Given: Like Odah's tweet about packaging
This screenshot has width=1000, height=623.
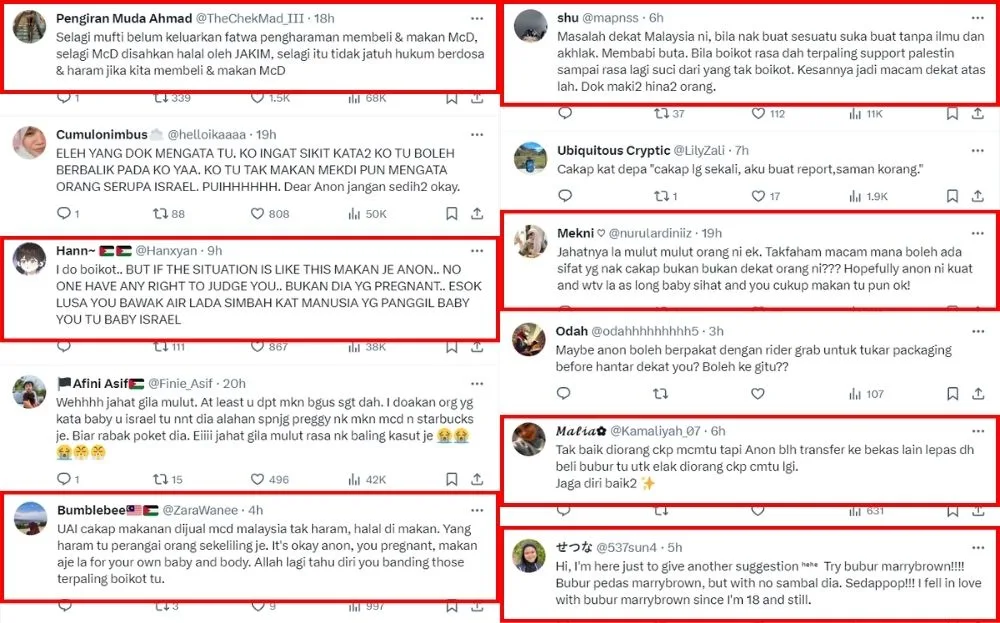Looking at the screenshot, I should click(758, 393).
